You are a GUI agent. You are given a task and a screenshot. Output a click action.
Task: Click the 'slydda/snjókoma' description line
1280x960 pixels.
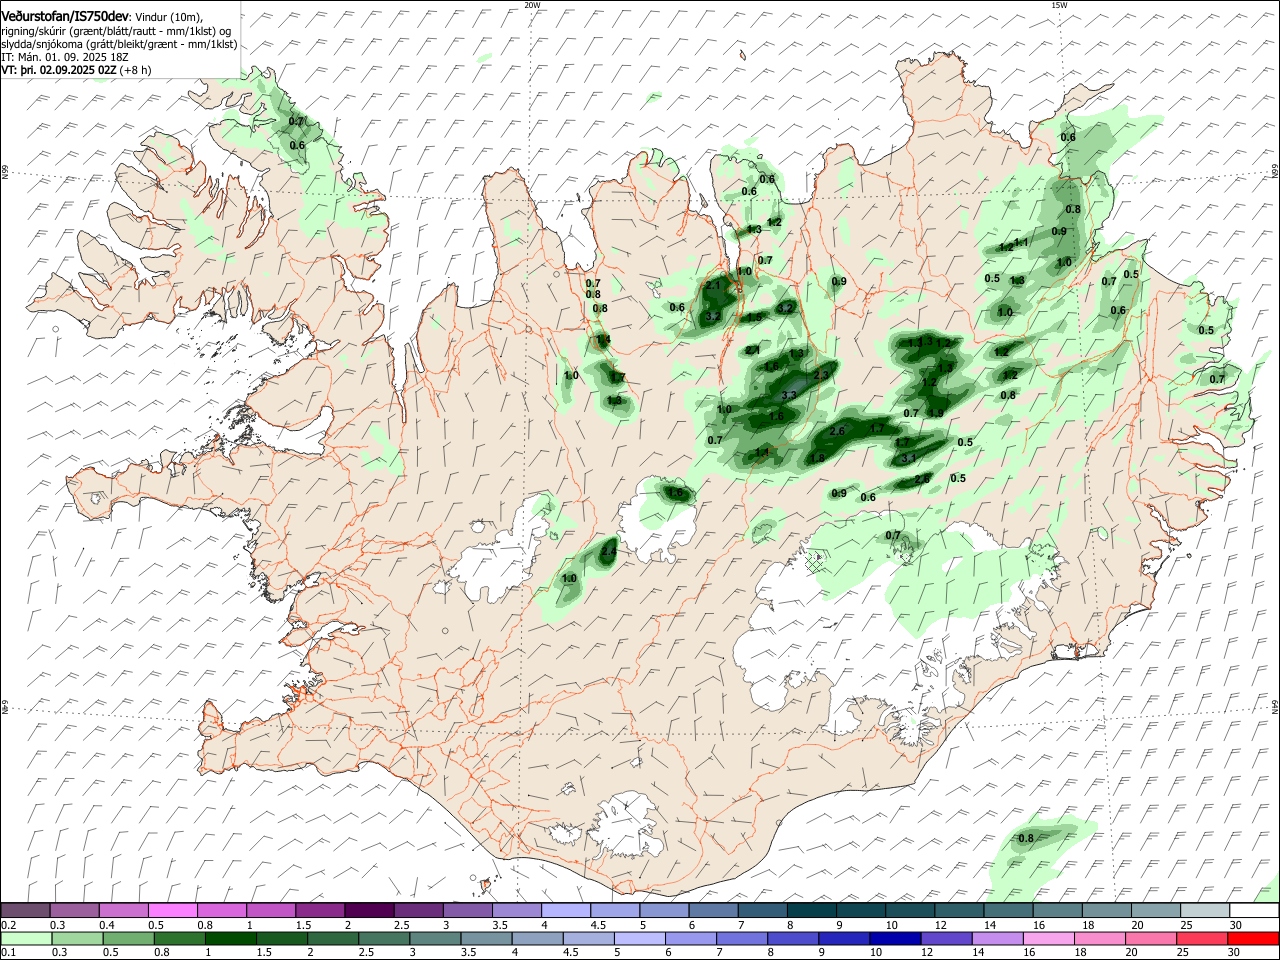120,44
